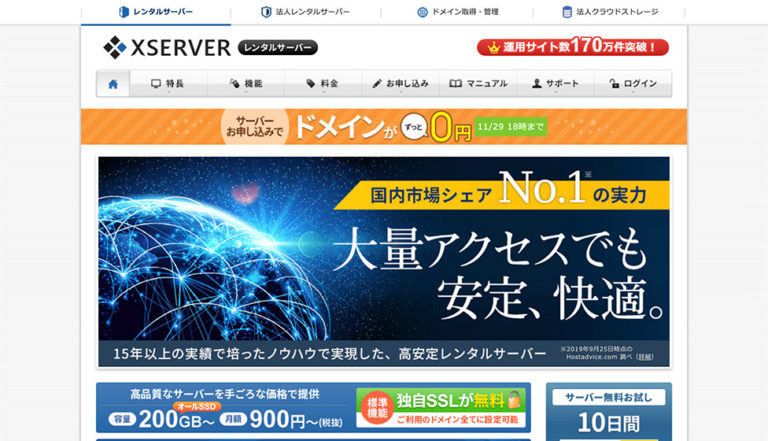Expand the dropdown arrow under サポート
Screen dimensions: 768x441
click(555, 92)
